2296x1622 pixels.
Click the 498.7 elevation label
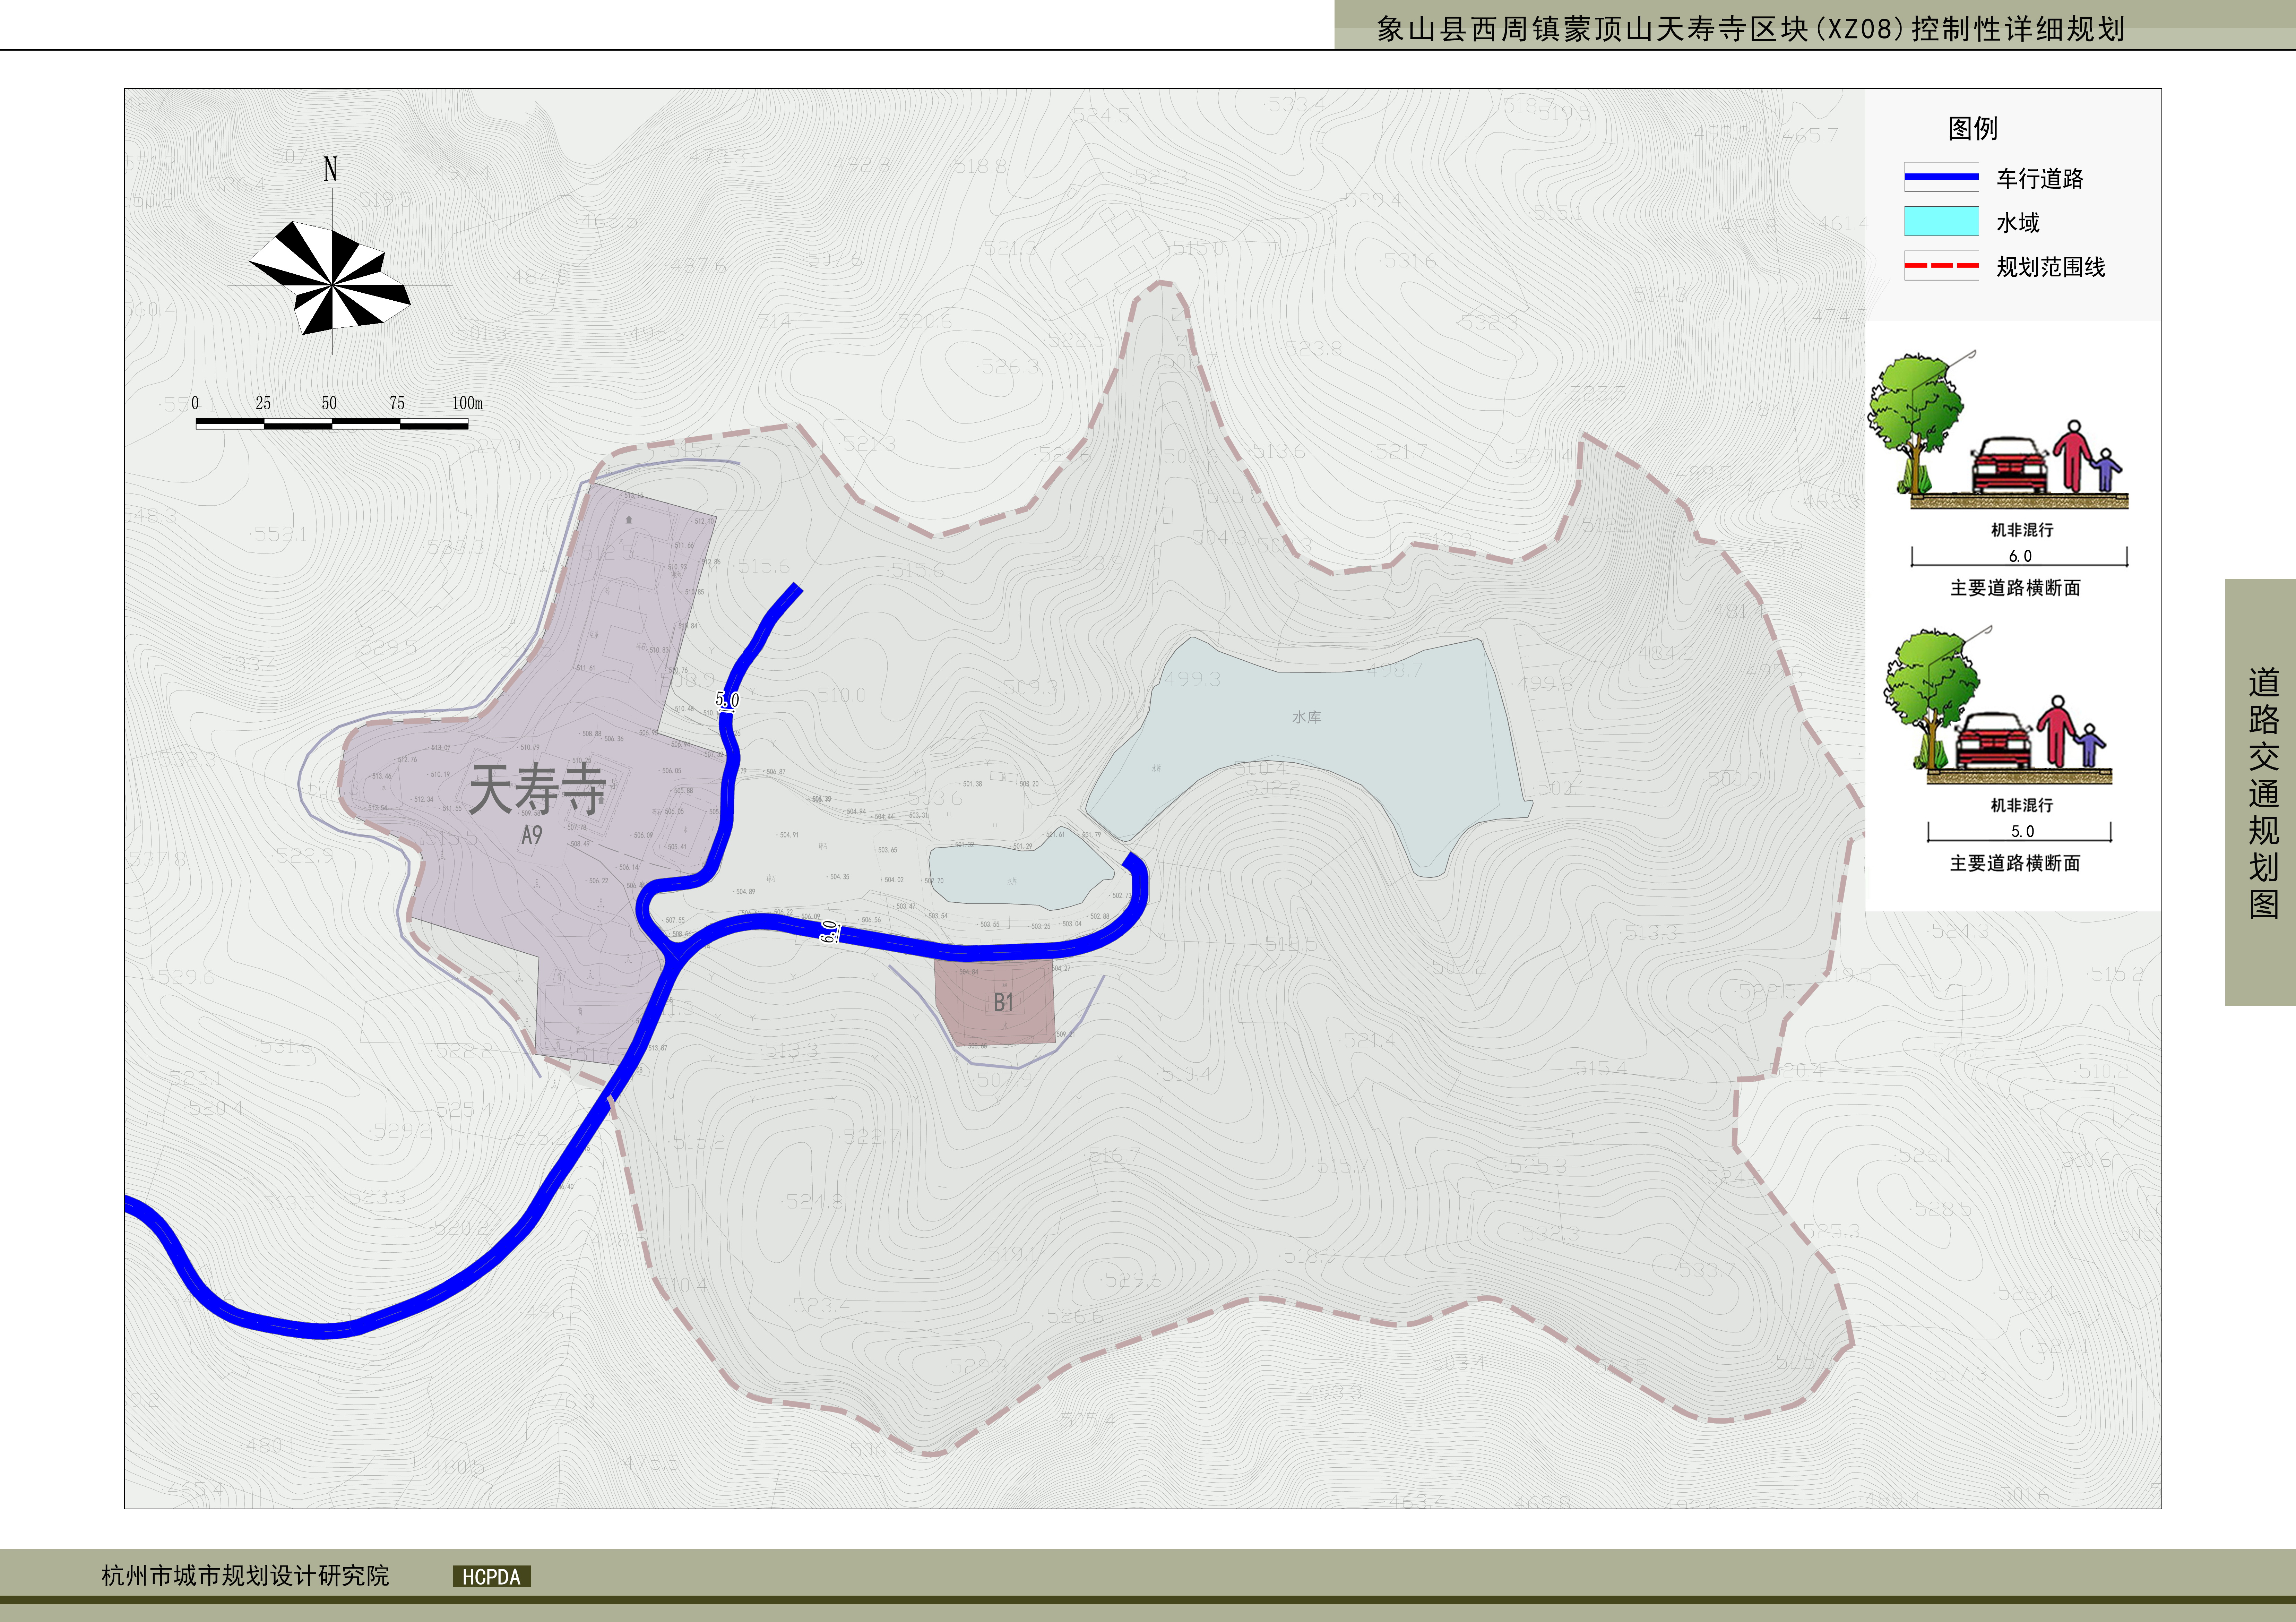coord(1394,670)
